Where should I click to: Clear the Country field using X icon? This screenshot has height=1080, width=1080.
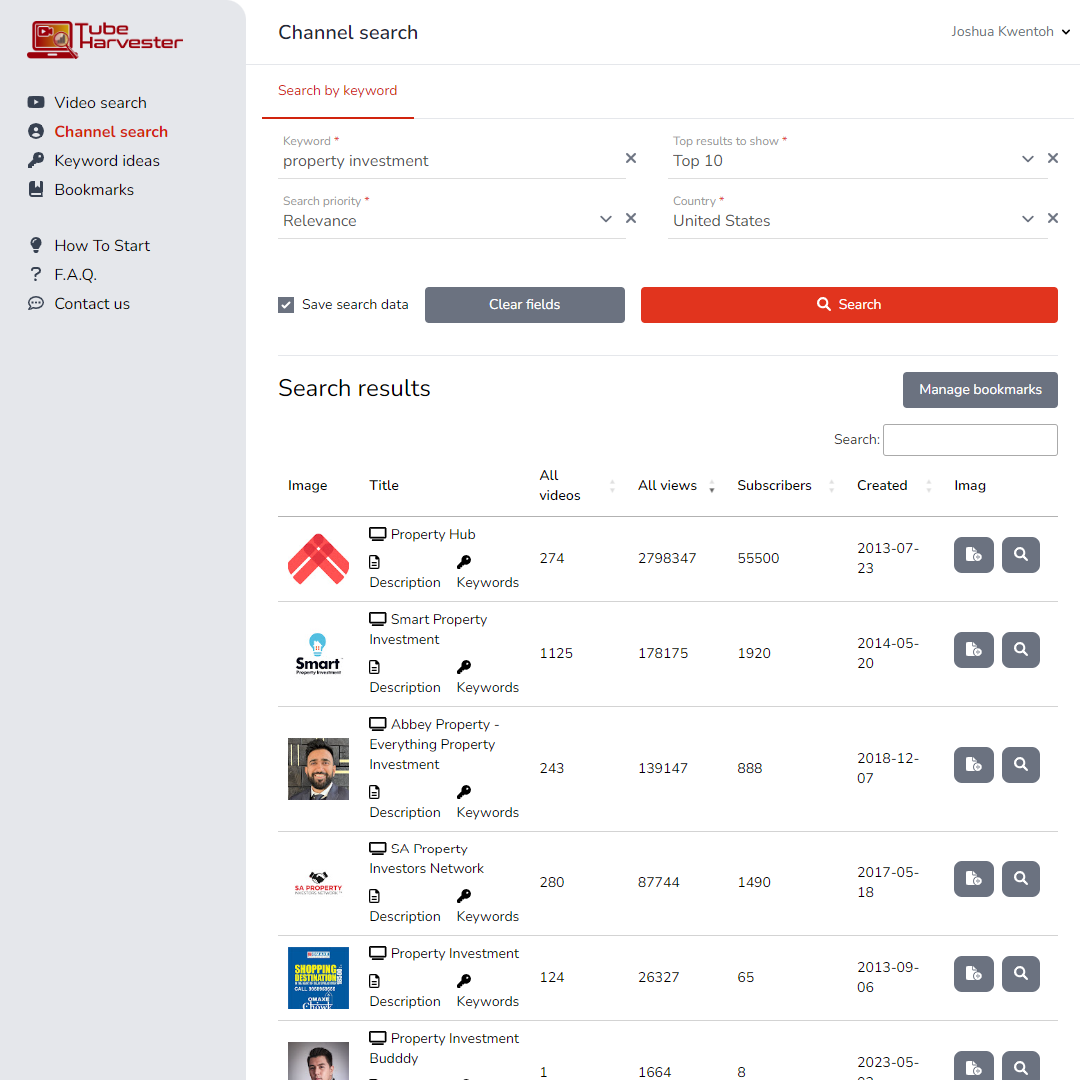[x=1053, y=218]
